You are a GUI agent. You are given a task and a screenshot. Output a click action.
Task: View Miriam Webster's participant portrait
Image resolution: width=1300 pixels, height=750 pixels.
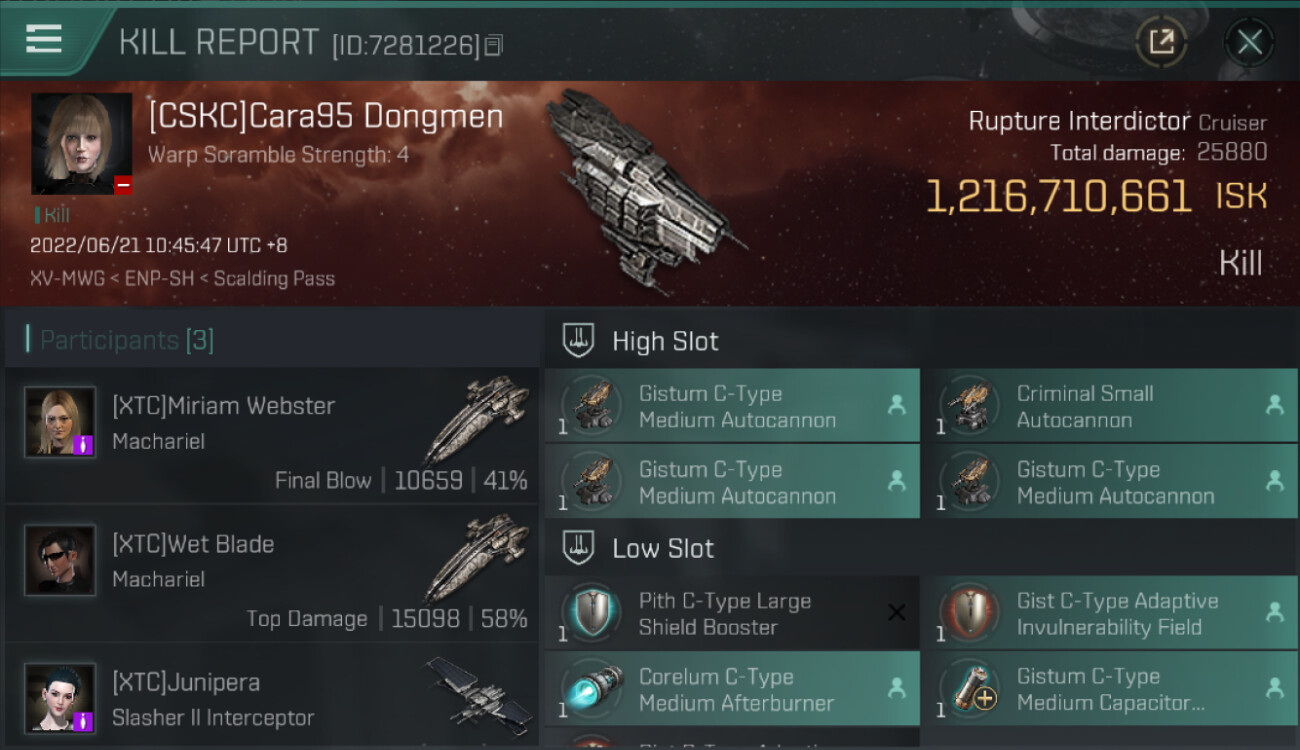pos(60,422)
